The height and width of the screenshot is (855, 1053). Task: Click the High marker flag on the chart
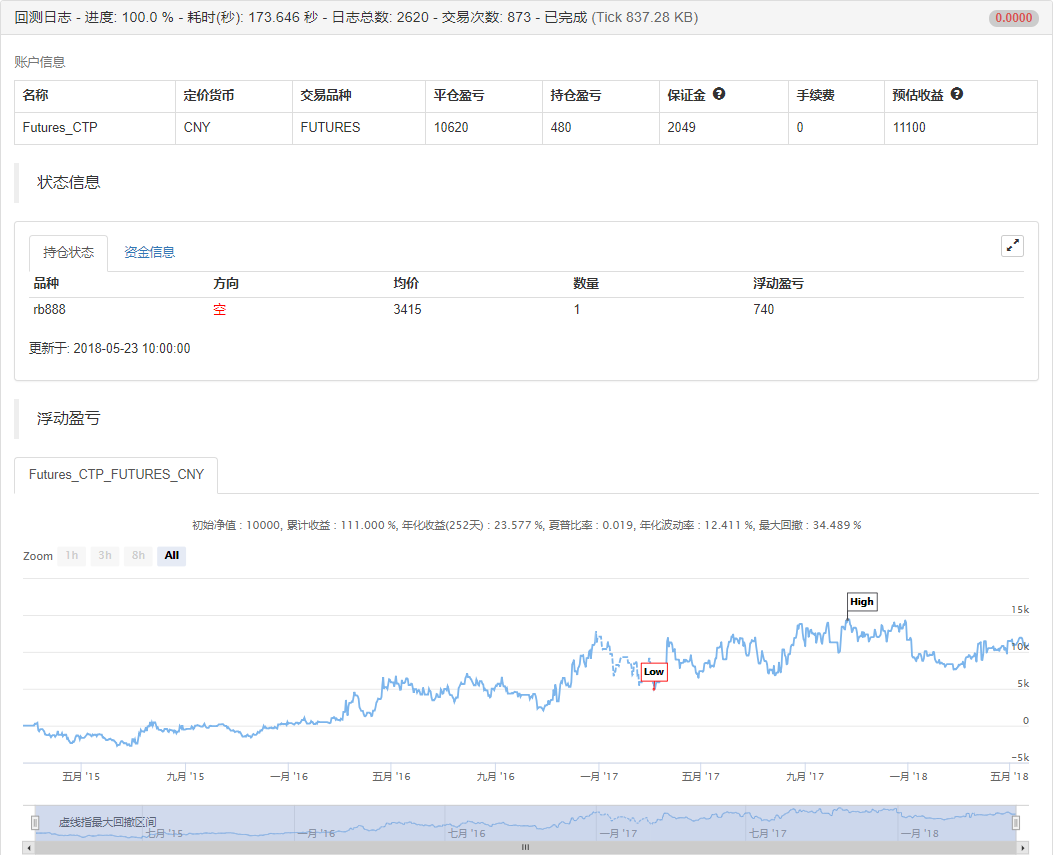coord(861,602)
